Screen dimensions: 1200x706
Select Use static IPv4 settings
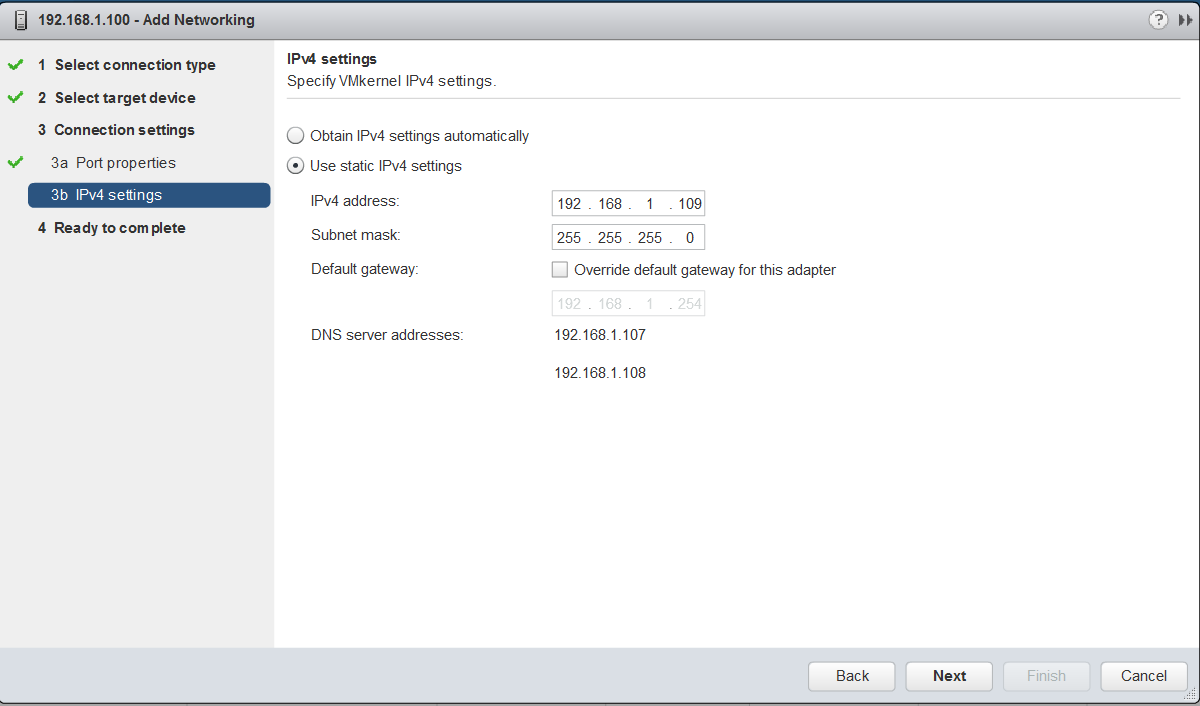tap(295, 166)
